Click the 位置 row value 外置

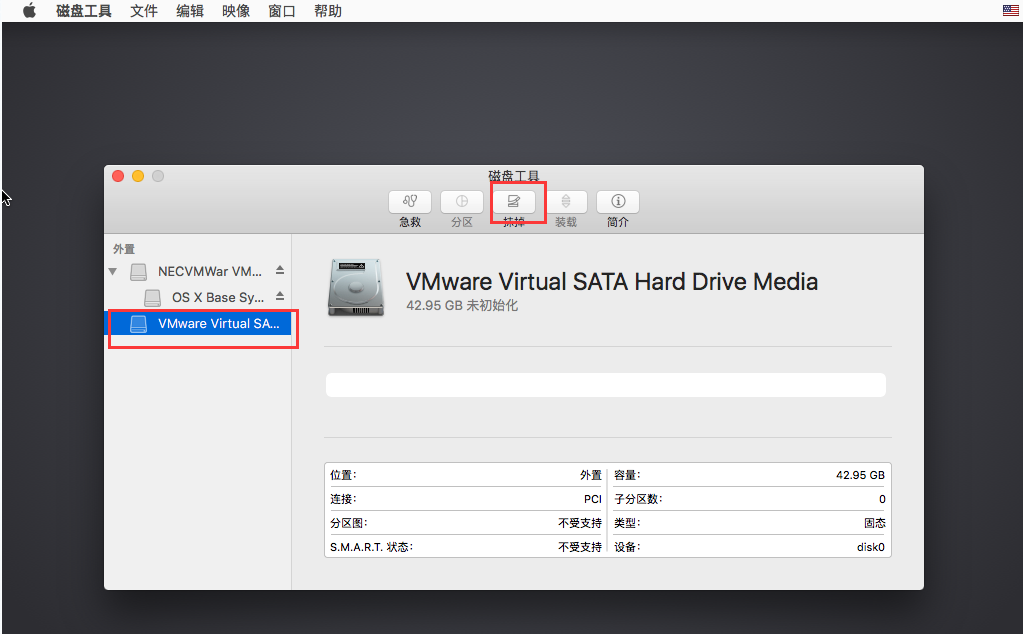coord(590,475)
